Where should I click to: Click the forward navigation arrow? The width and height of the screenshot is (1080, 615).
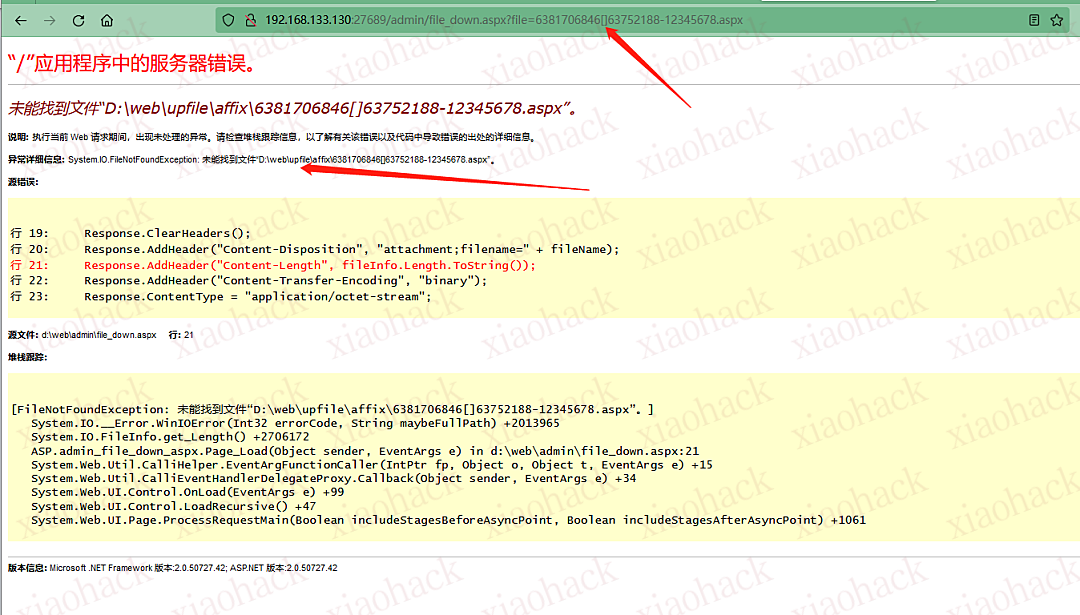pos(49,19)
